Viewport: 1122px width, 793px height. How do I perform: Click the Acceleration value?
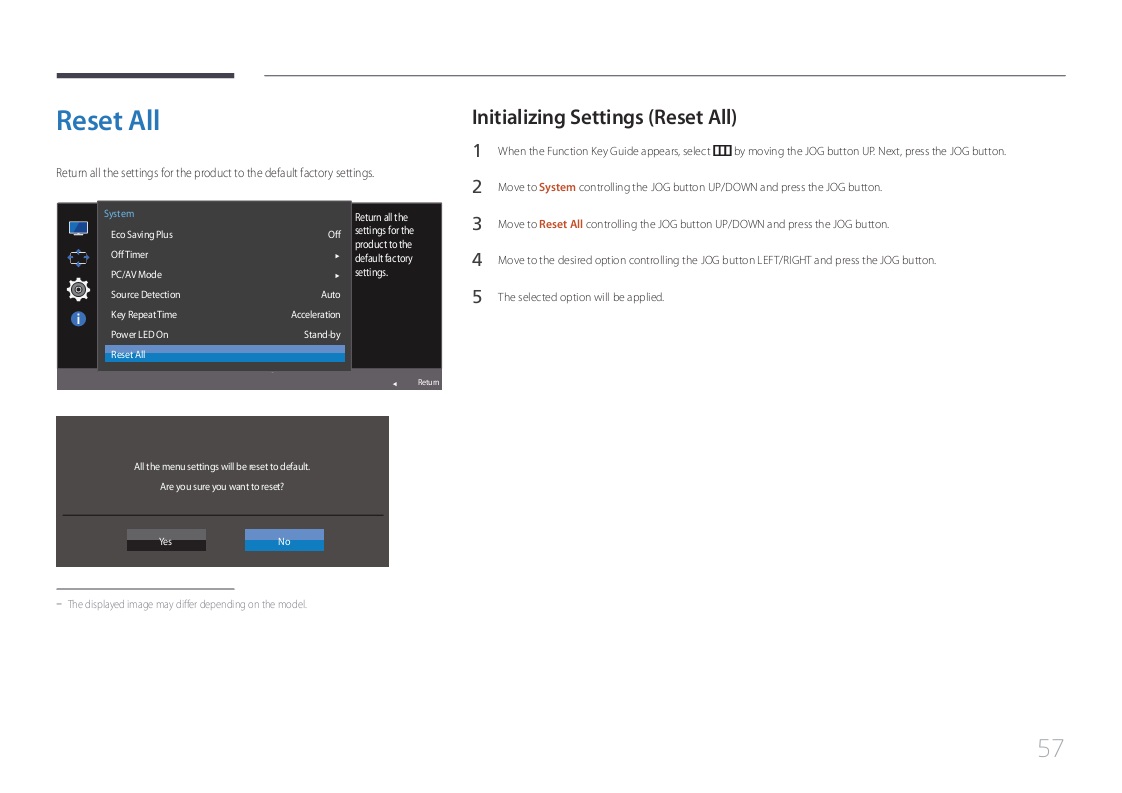(x=316, y=315)
